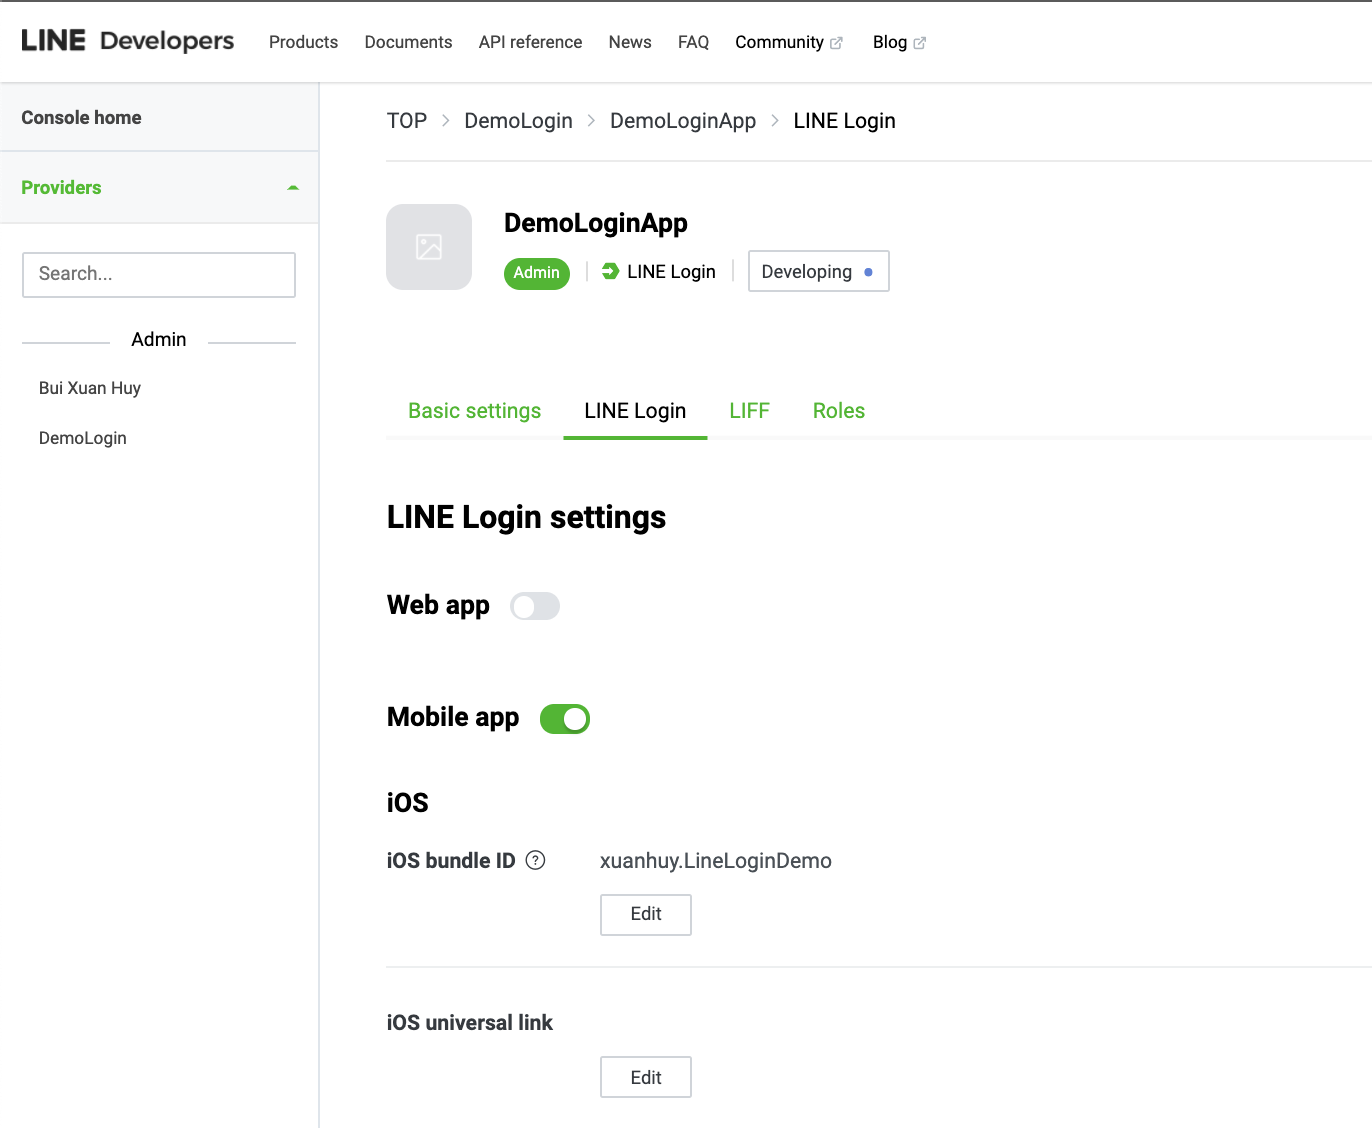Click the Community external link icon

pyautogui.click(x=837, y=43)
